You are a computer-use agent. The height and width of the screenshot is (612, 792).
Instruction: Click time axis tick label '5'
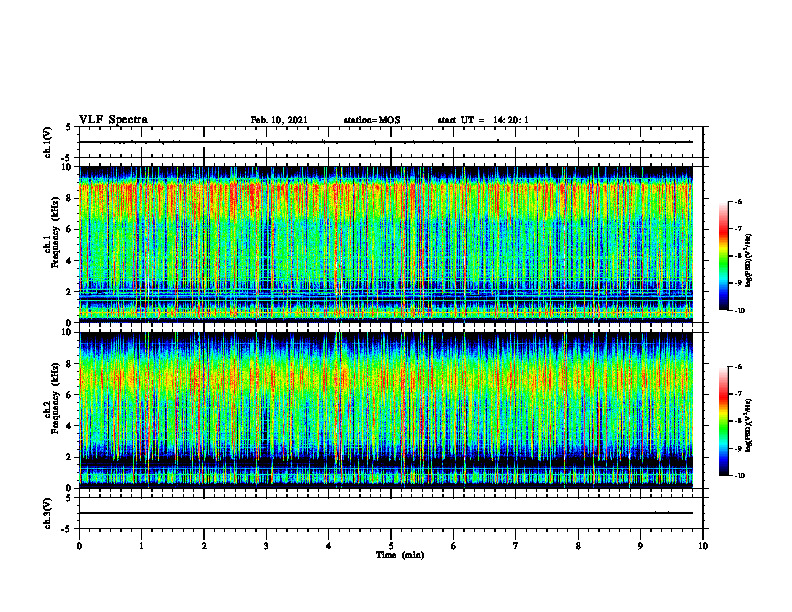391,546
